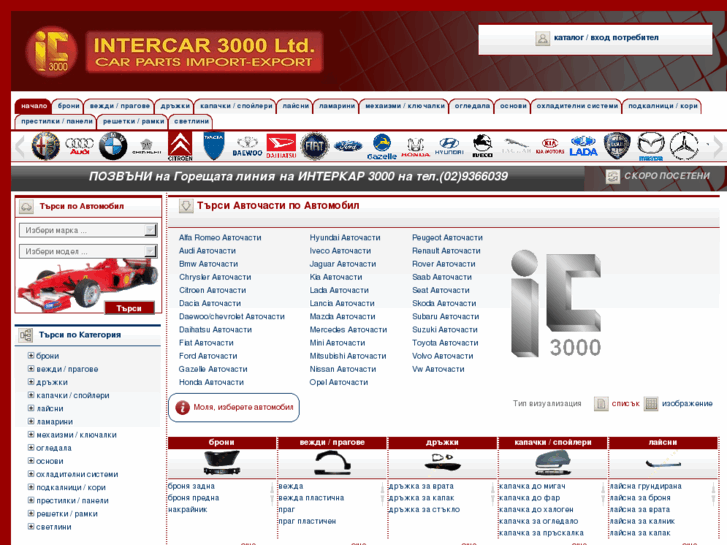This screenshot has width=727, height=545.
Task: Open the Избери модел dropdown
Action: (x=88, y=251)
